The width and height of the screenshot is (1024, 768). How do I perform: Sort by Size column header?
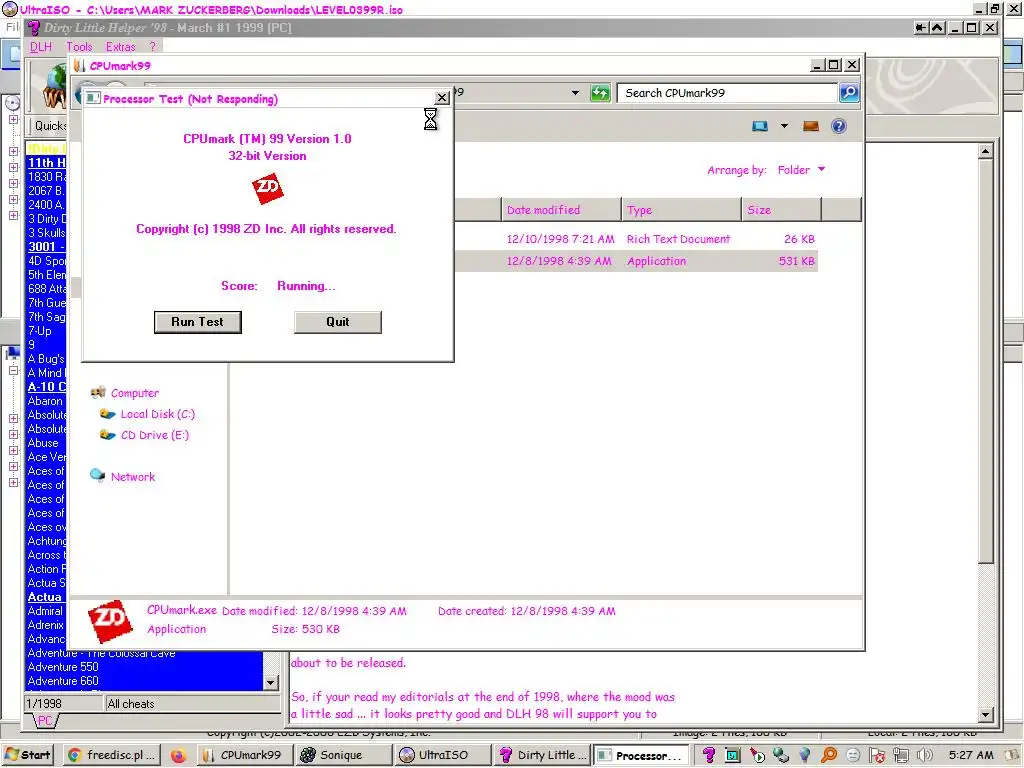pos(781,210)
